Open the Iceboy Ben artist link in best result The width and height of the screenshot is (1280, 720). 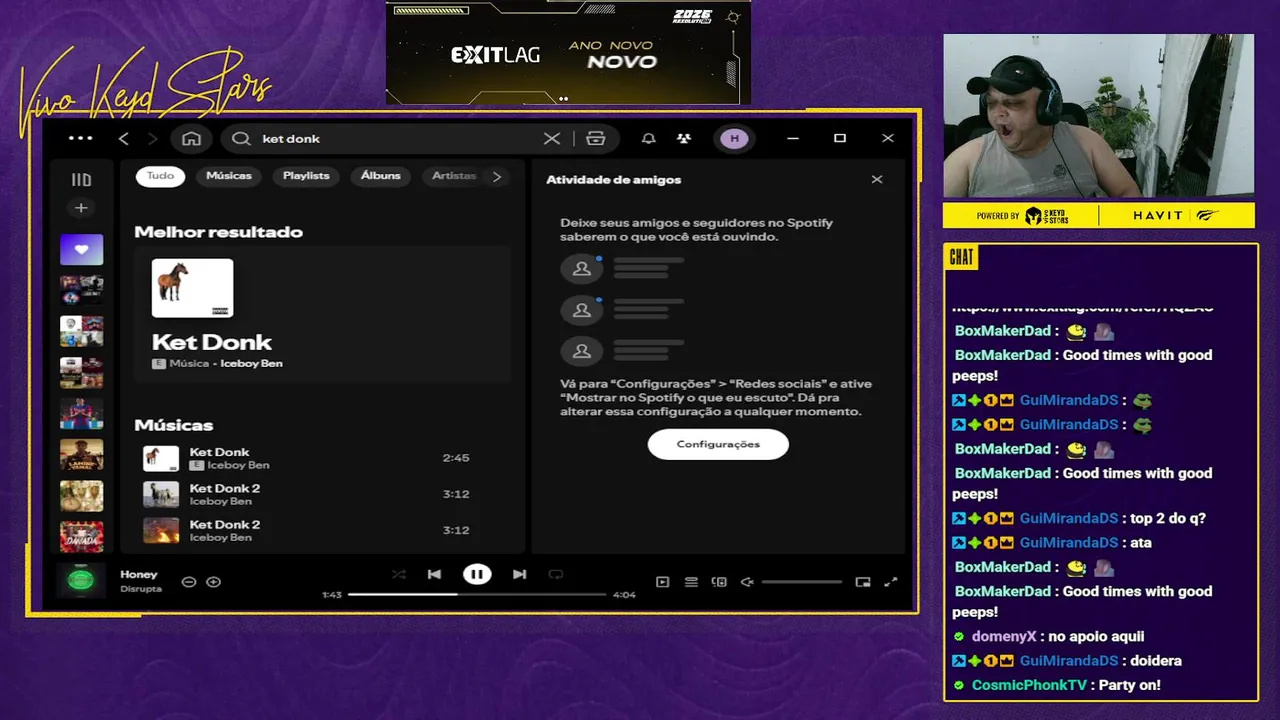pos(251,364)
